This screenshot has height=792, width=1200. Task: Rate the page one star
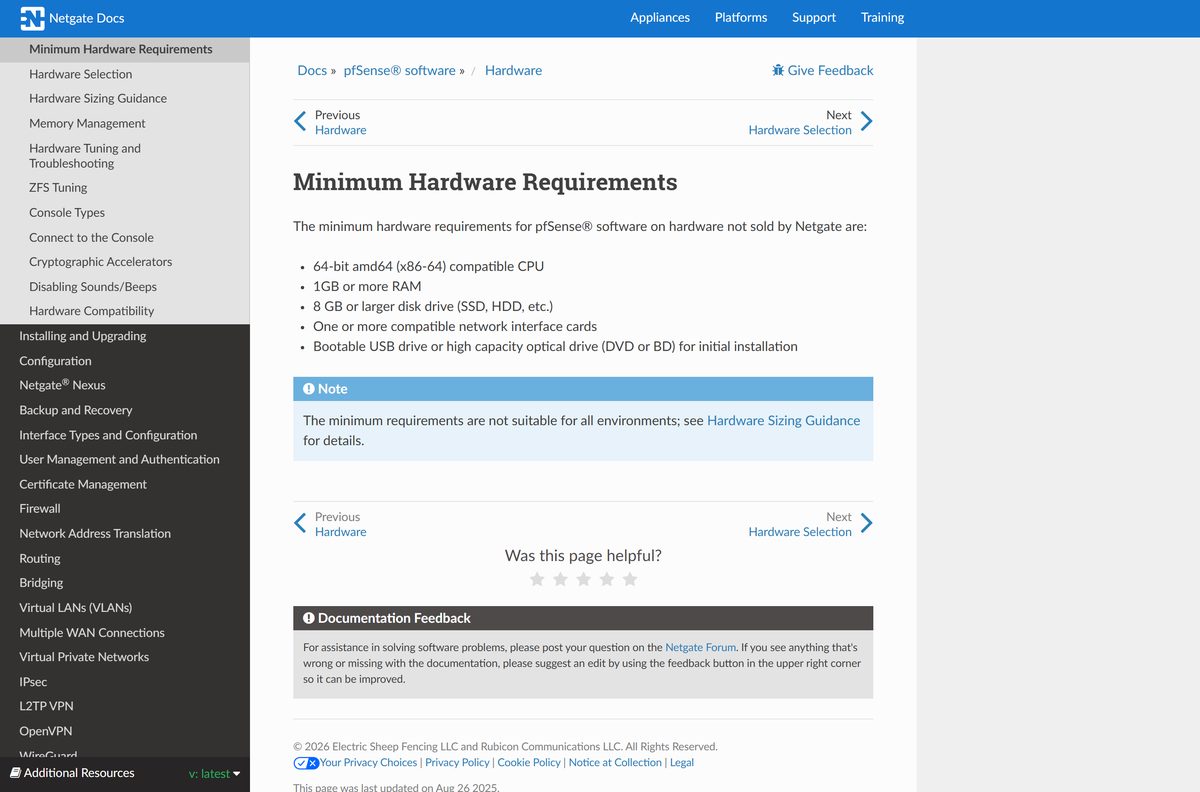(x=537, y=579)
